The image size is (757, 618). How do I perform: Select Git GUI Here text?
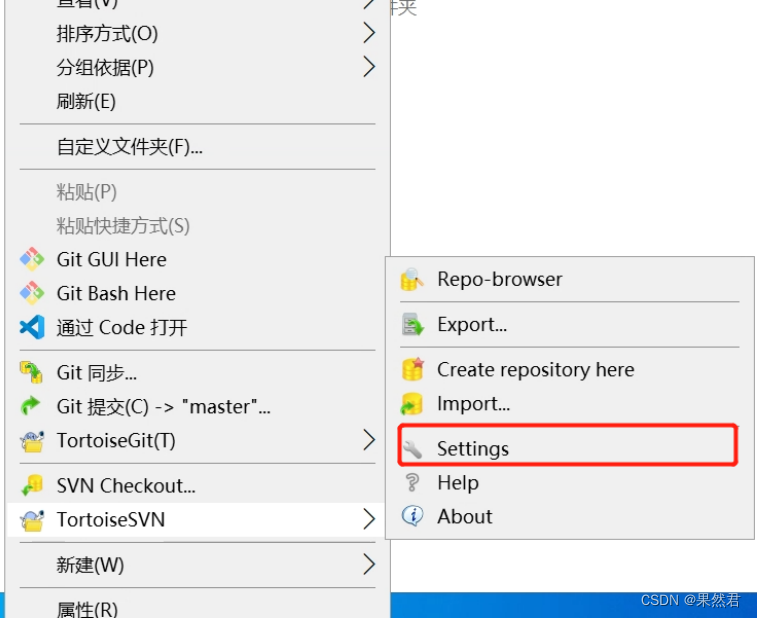tap(112, 260)
